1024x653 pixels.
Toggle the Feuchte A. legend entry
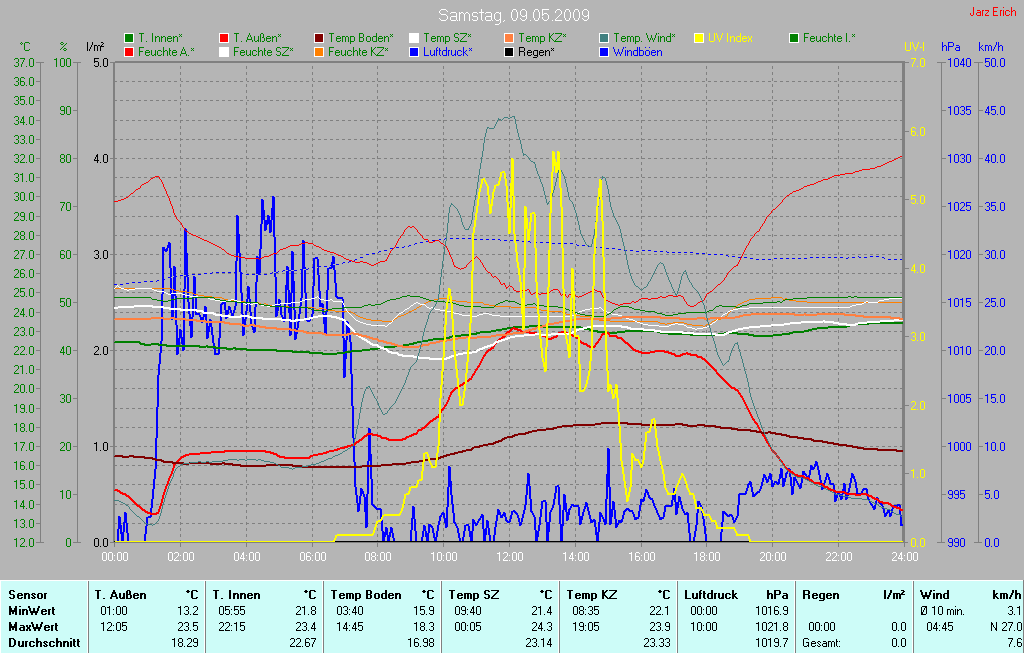coord(166,51)
